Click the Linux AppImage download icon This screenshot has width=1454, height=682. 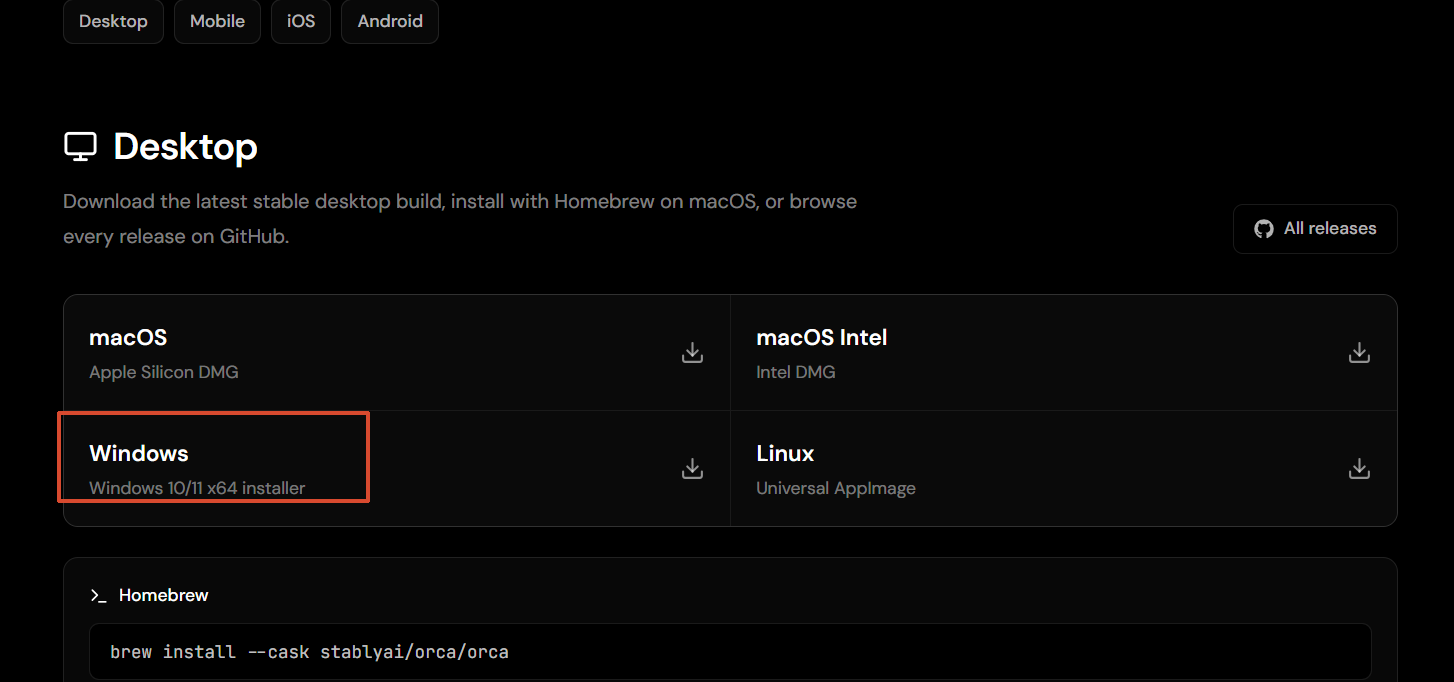click(1359, 468)
